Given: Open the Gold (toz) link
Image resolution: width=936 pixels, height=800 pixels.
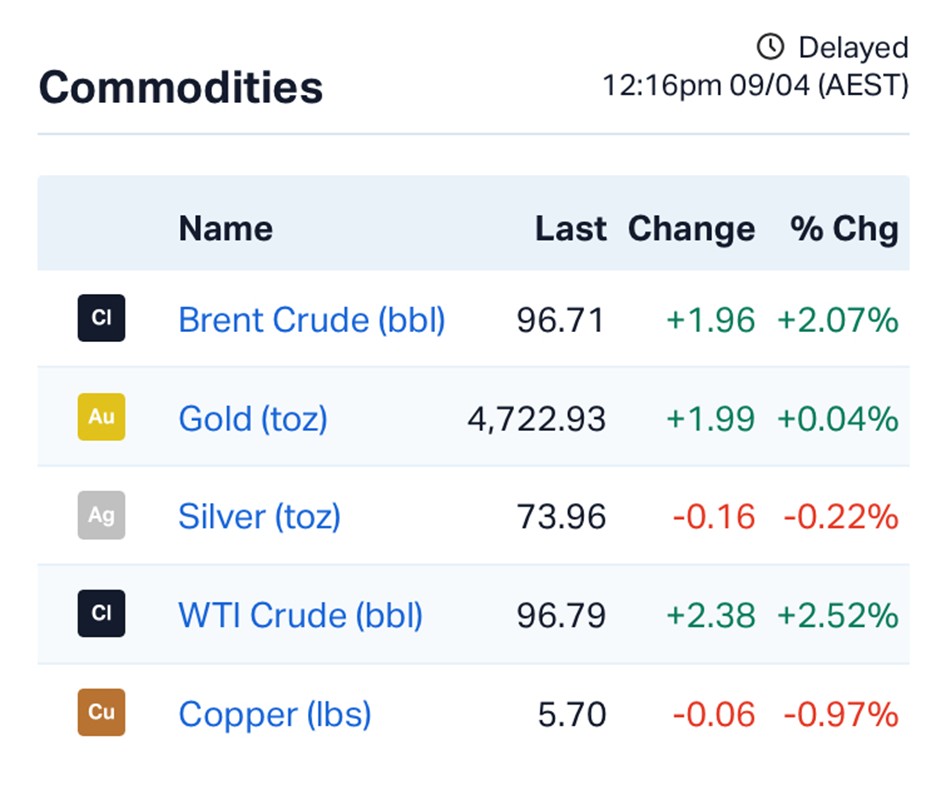Looking at the screenshot, I should click(252, 418).
